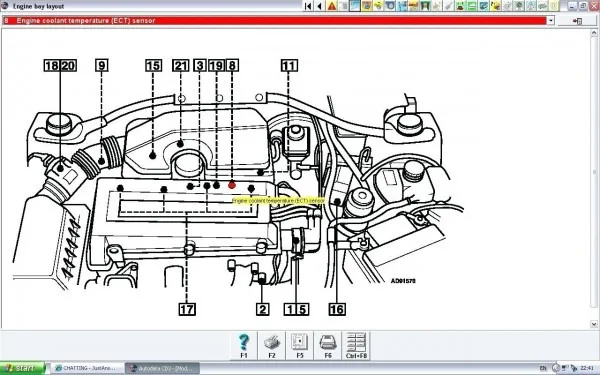Open Help with the F1 question mark

tap(244, 346)
